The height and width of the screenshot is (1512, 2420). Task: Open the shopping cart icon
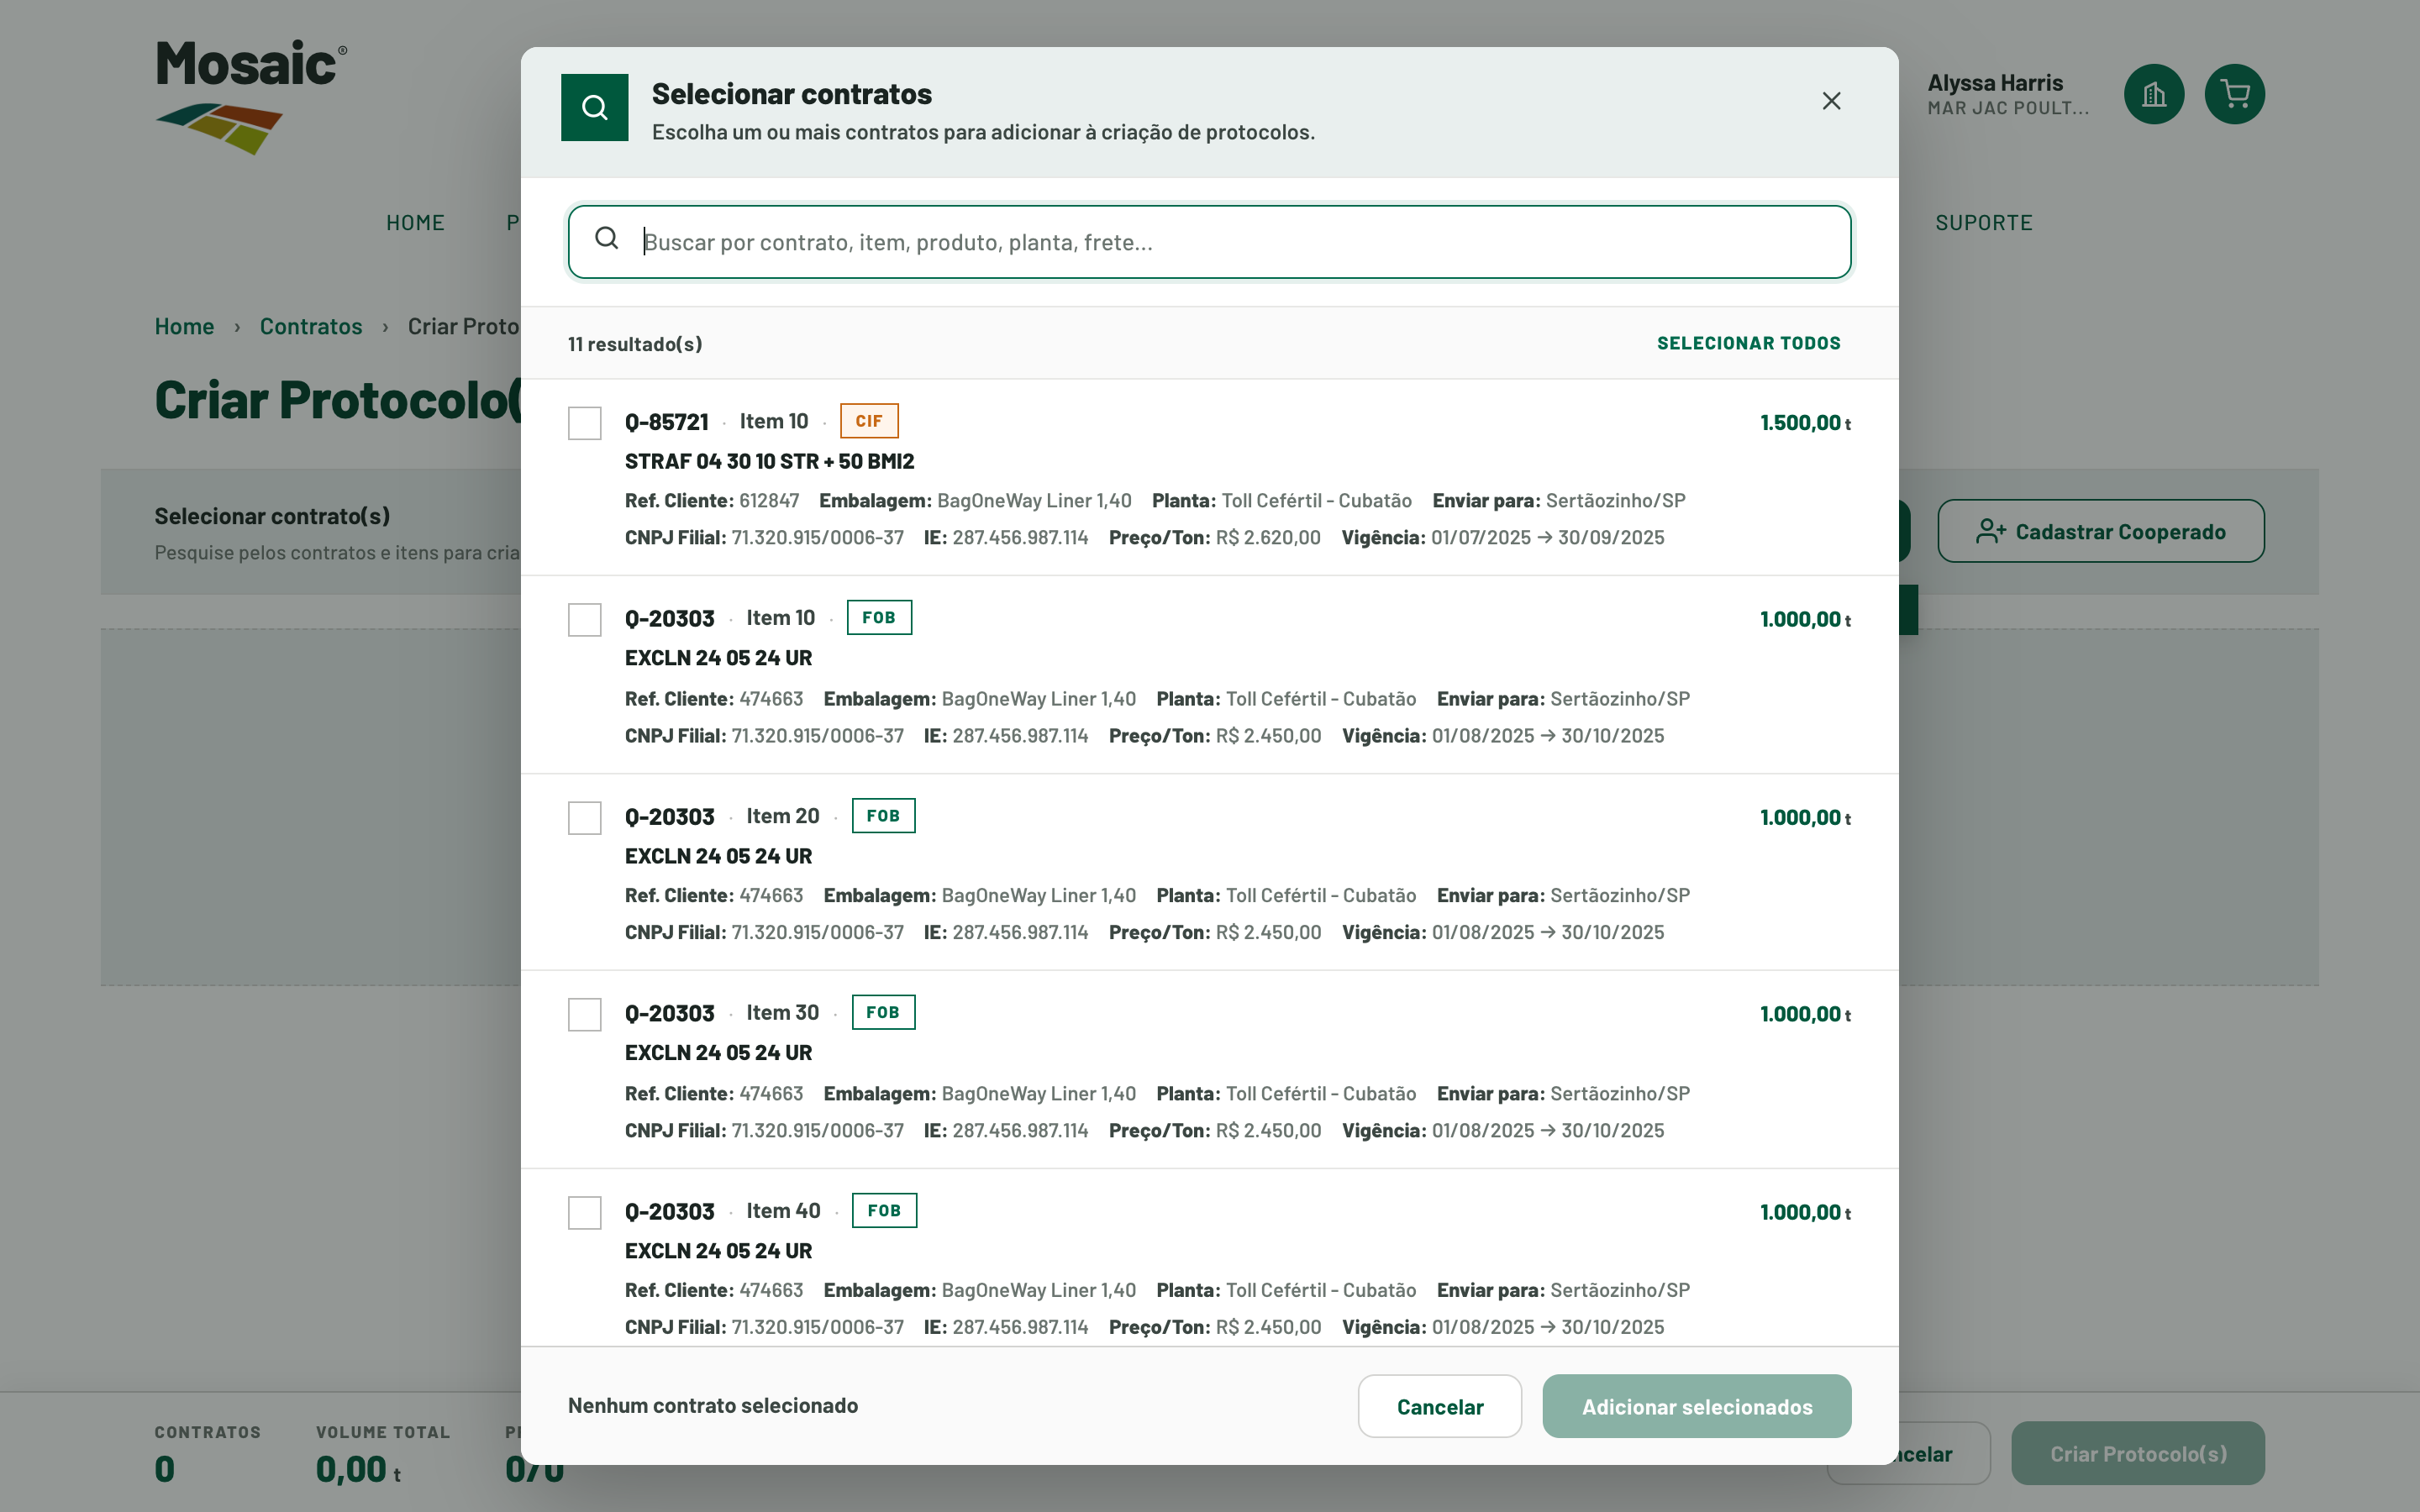2235,94
